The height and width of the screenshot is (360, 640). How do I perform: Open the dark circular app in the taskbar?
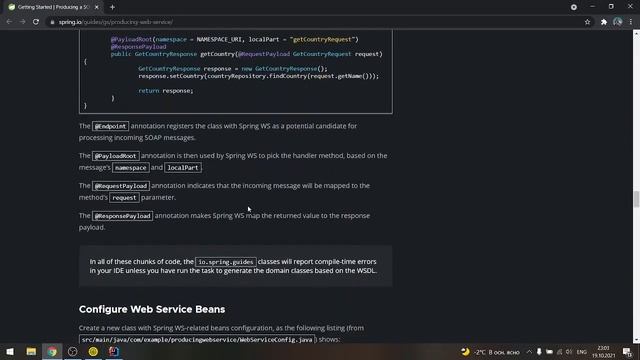73,351
